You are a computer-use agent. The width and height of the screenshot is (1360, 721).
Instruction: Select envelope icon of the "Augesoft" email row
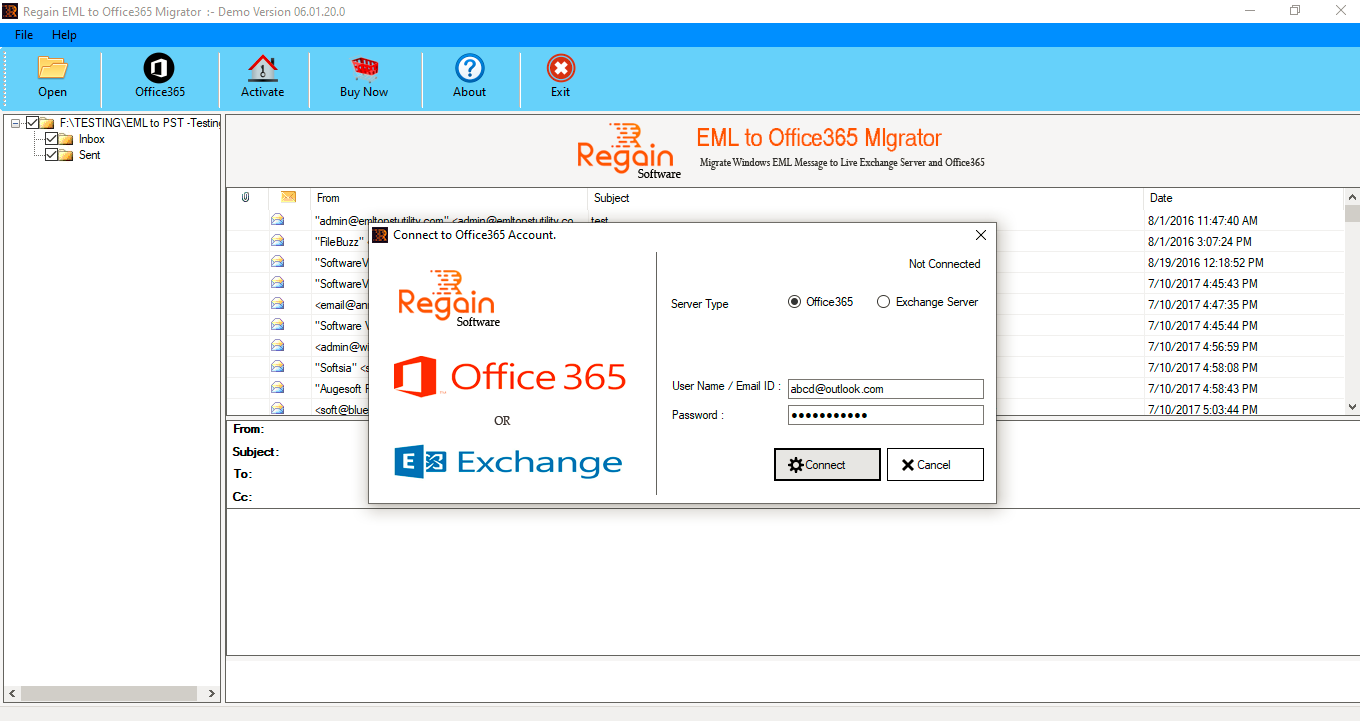[x=277, y=388]
